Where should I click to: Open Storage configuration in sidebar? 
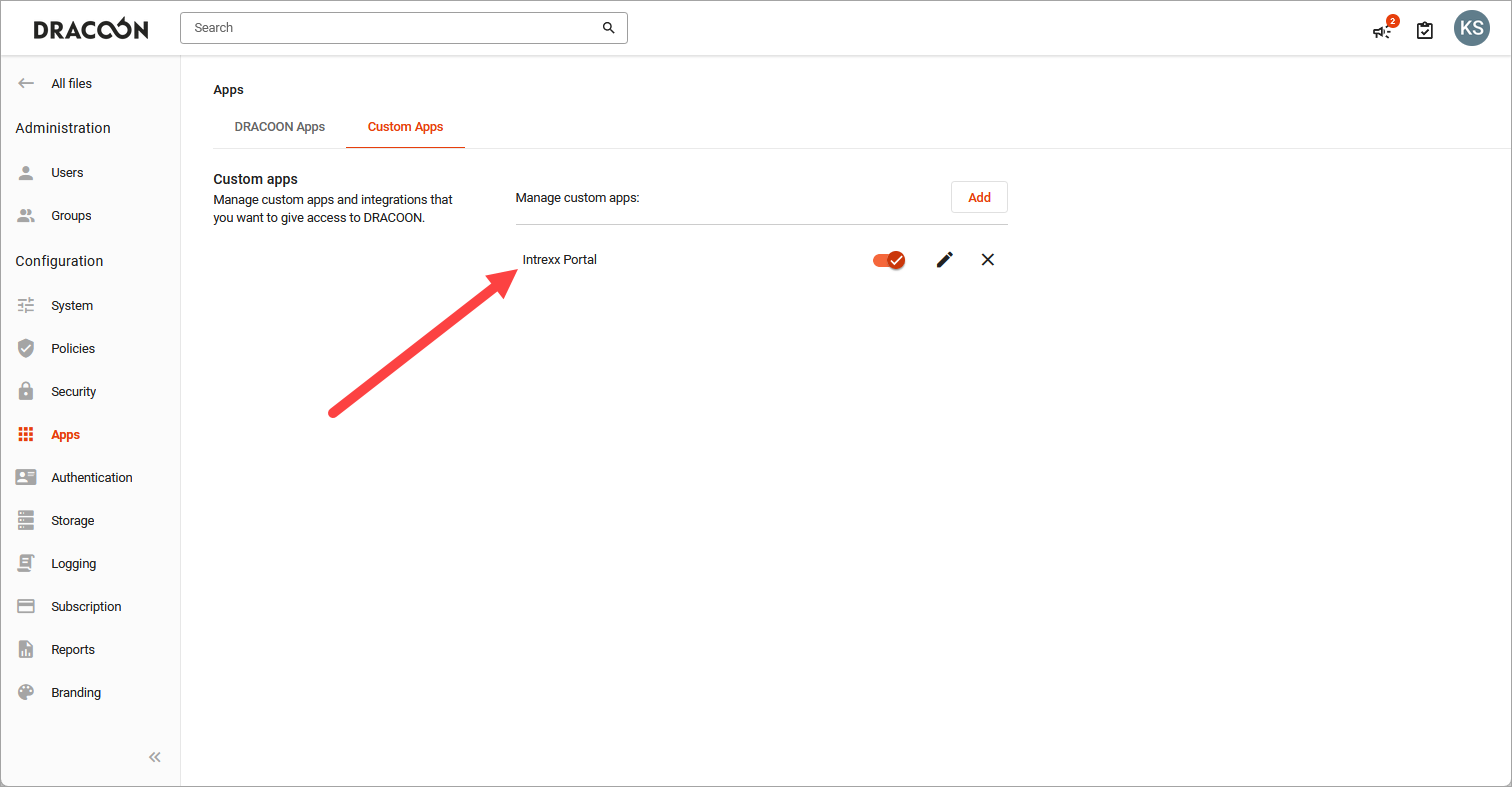[72, 521]
